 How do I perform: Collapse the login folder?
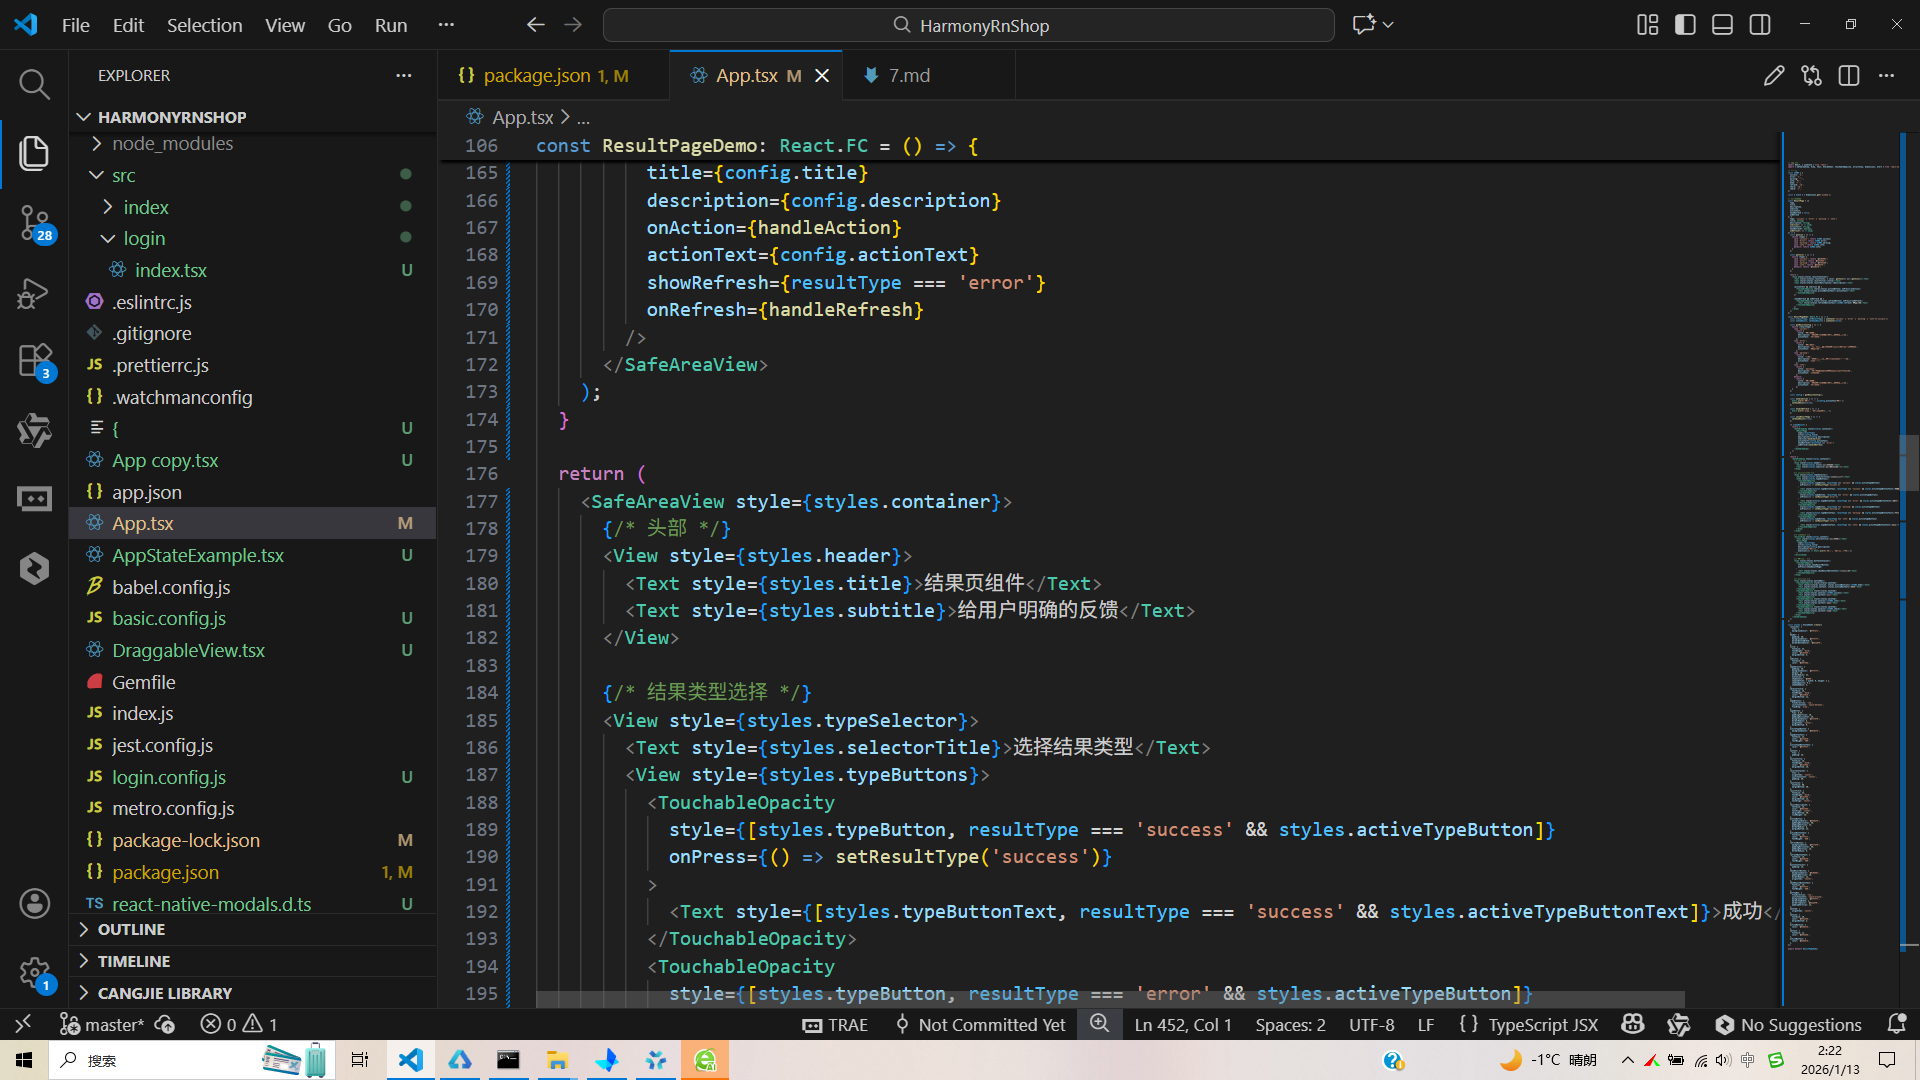(144, 238)
